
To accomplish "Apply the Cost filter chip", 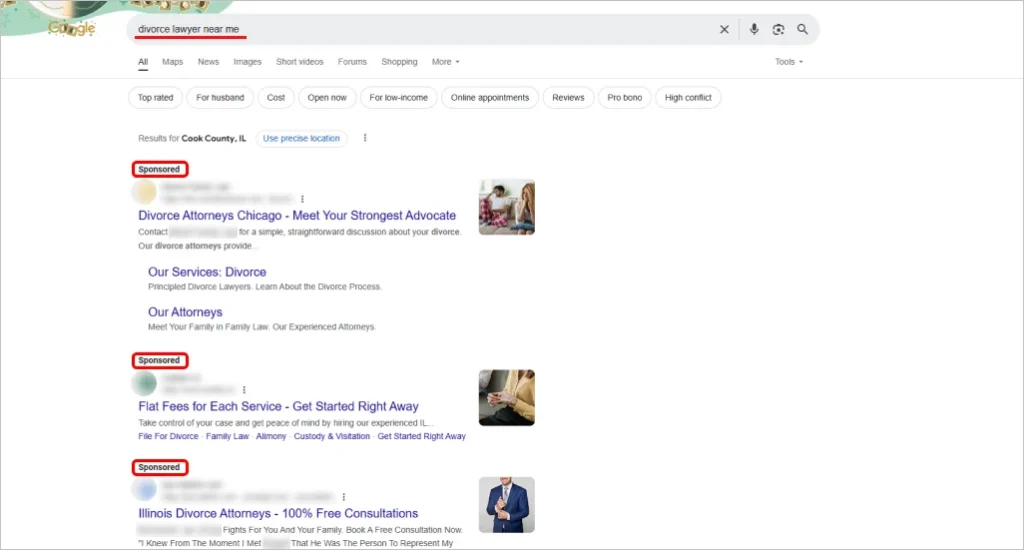I will (276, 98).
